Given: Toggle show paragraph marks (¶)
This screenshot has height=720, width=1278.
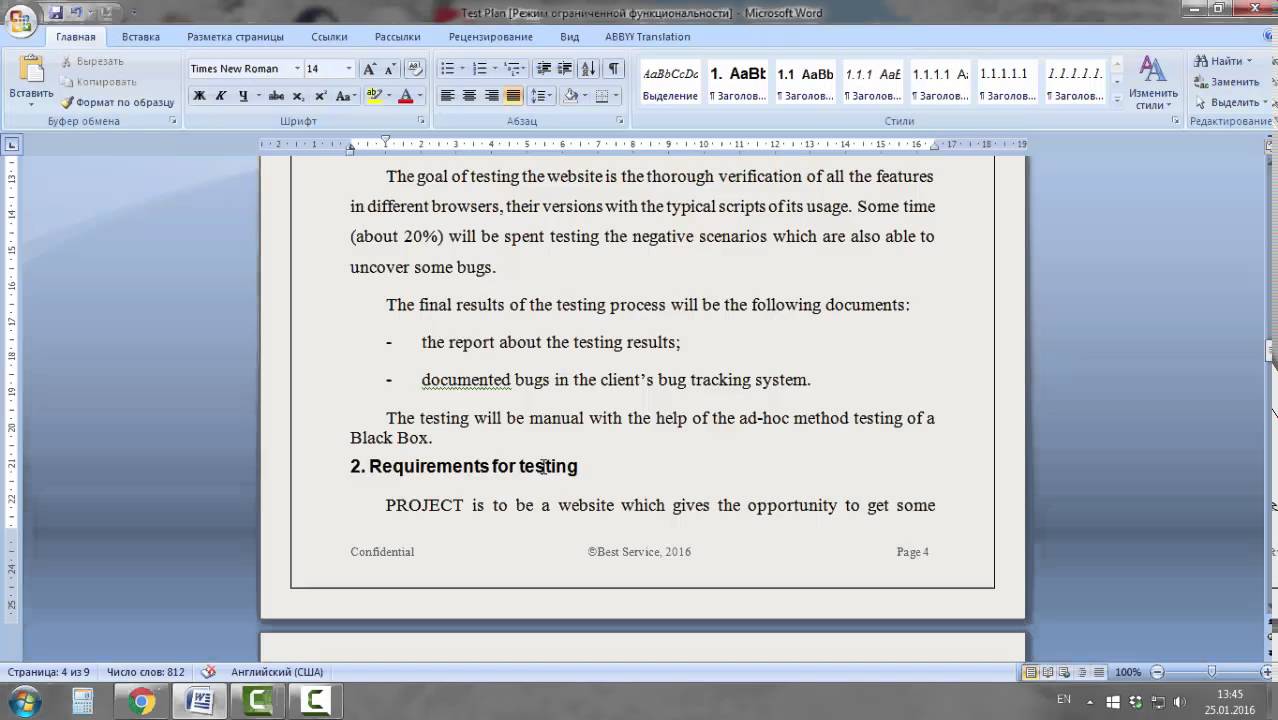Looking at the screenshot, I should pyautogui.click(x=613, y=69).
